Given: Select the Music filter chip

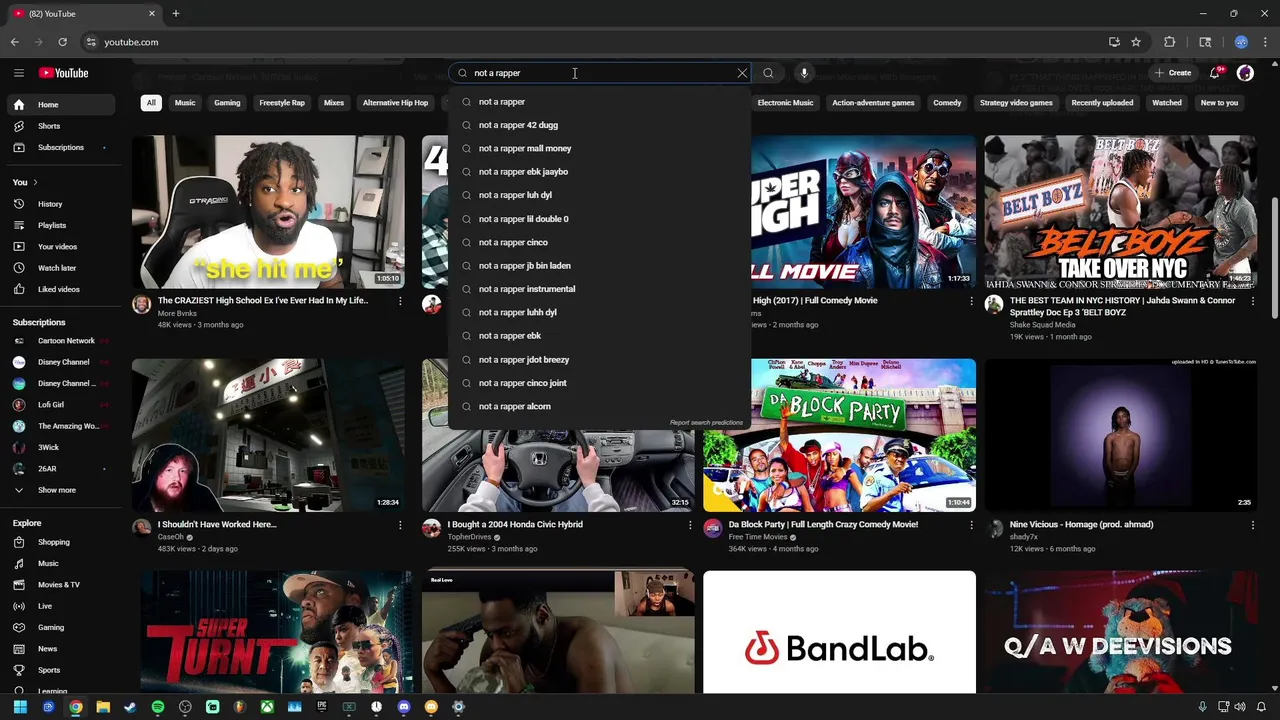Looking at the screenshot, I should (185, 103).
